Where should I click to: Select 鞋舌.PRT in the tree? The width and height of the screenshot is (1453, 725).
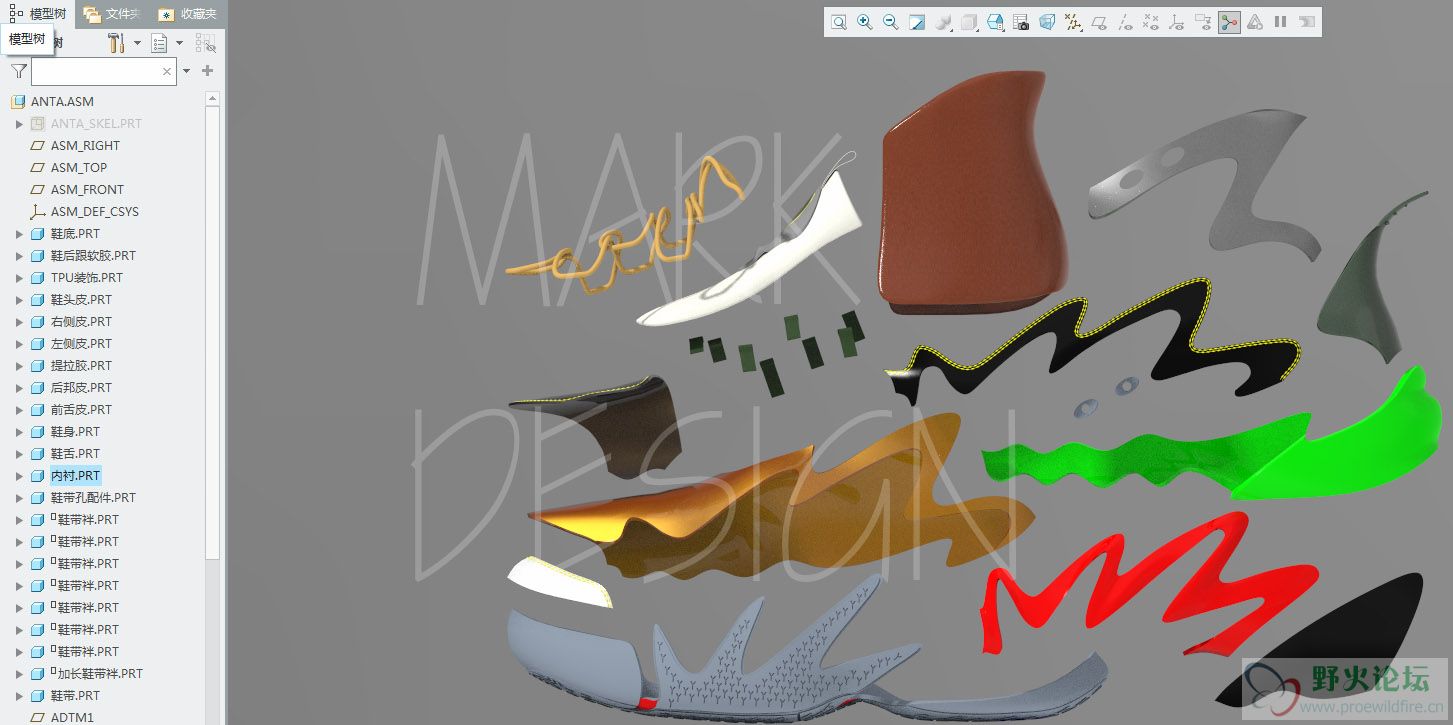point(75,454)
